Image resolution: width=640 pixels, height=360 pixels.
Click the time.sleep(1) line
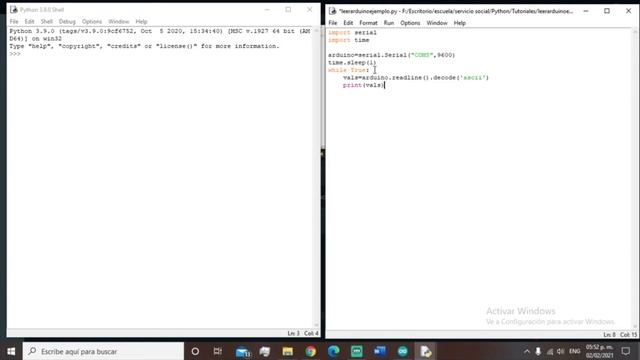[x=352, y=62]
